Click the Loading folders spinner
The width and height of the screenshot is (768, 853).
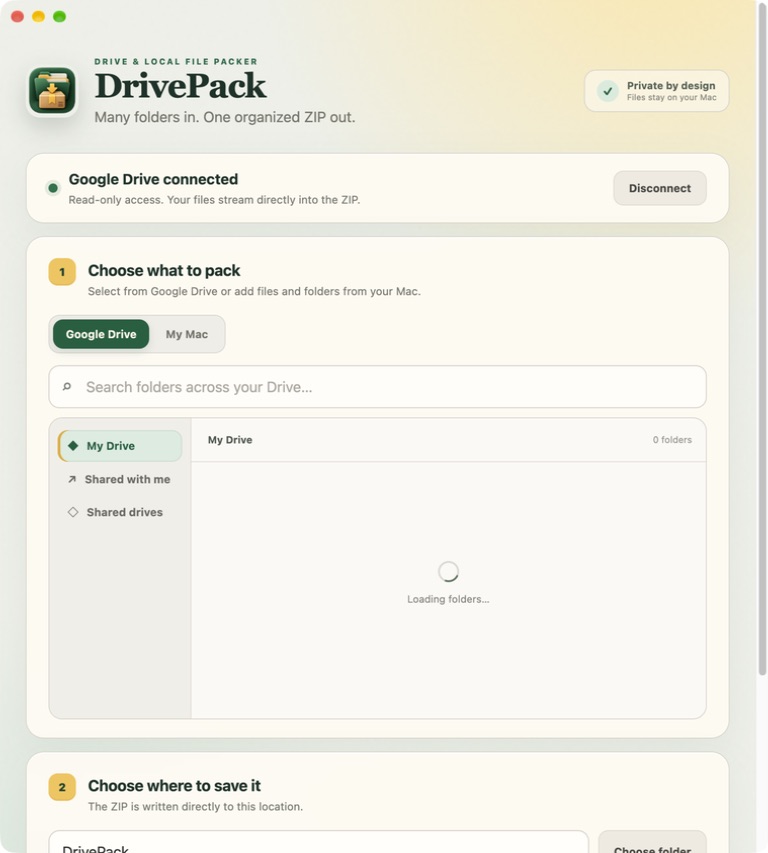coord(448,571)
